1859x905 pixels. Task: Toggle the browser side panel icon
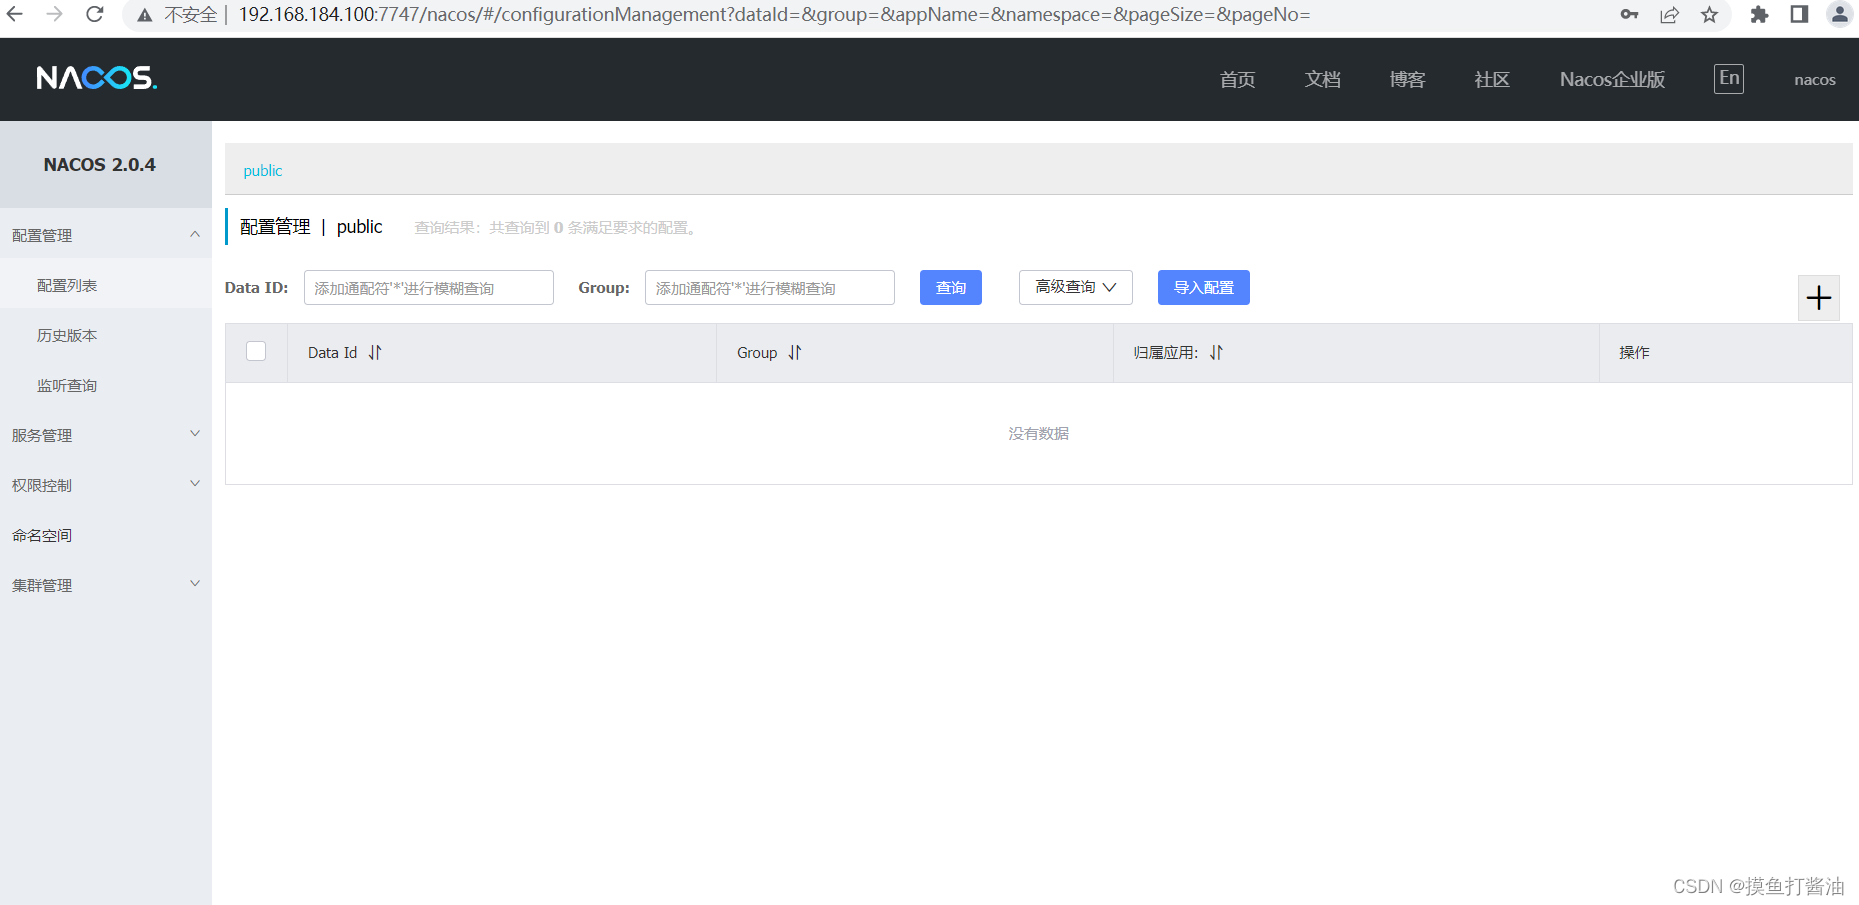tap(1799, 14)
